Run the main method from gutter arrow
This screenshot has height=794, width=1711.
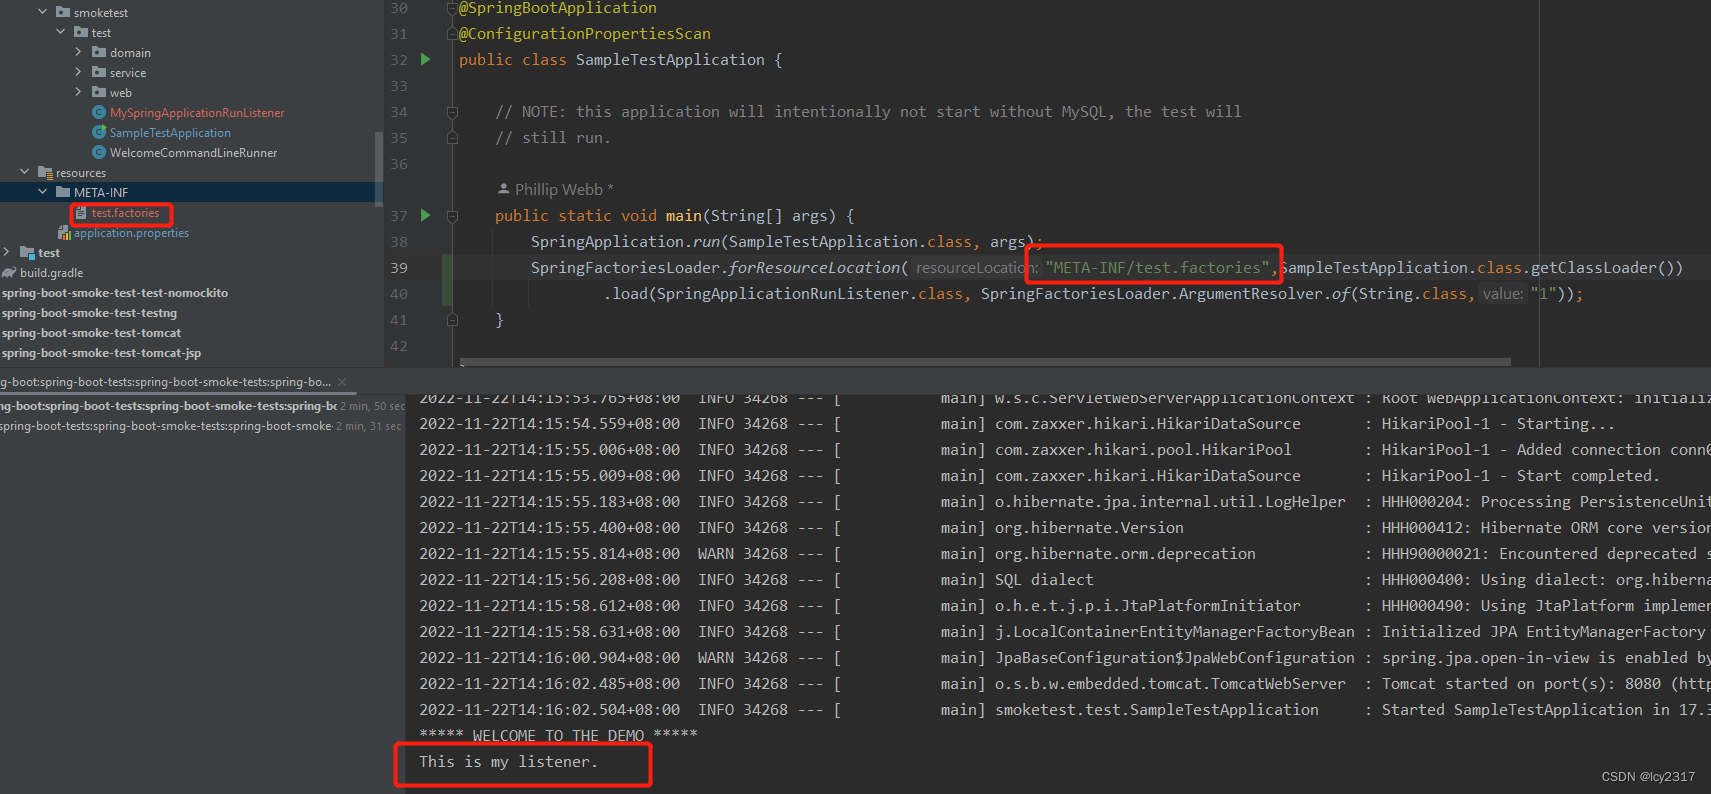pos(426,215)
